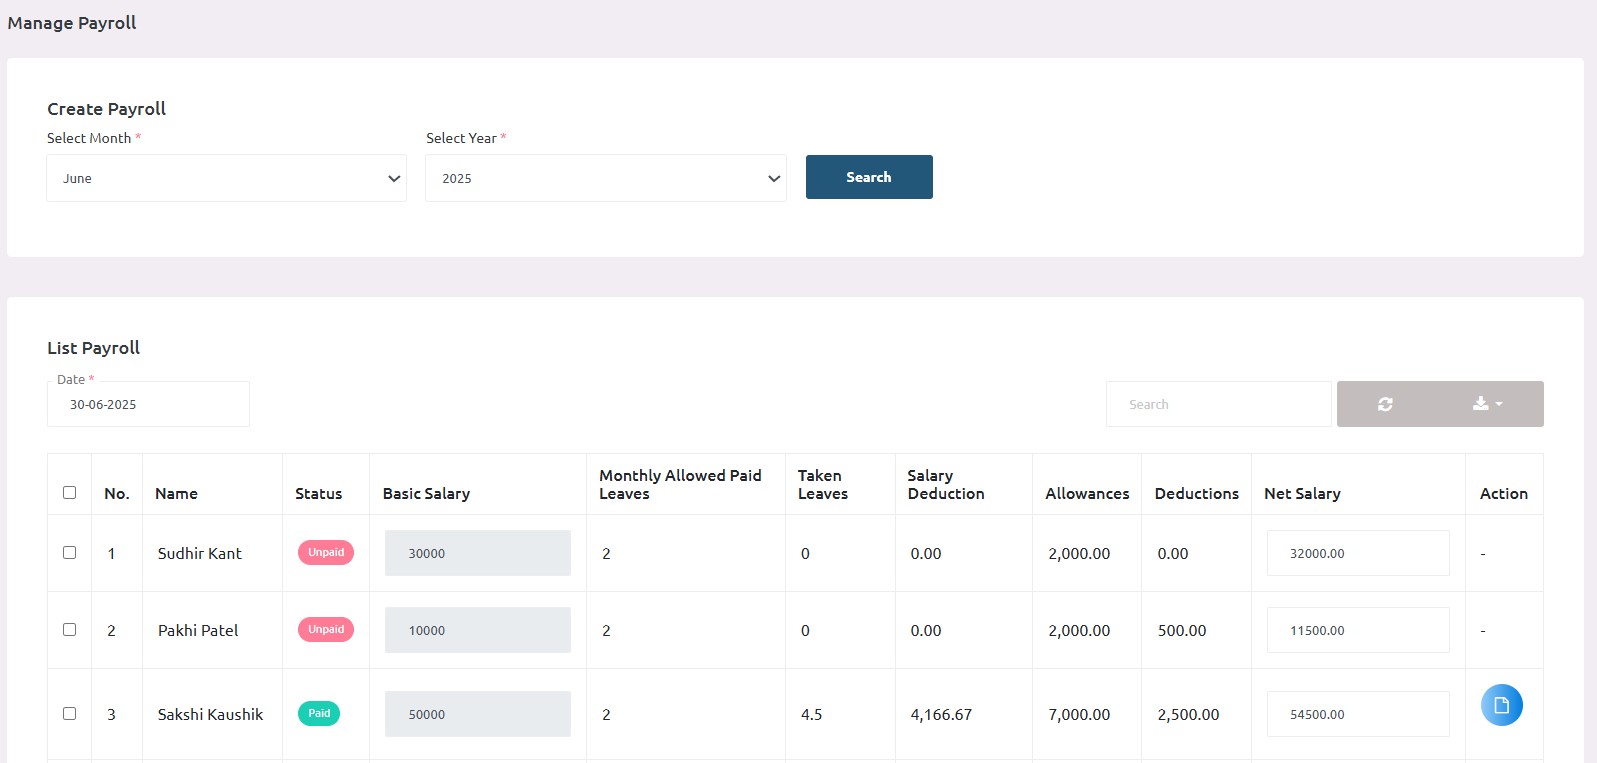
Task: Click the refresh table icon button
Action: [x=1385, y=404]
